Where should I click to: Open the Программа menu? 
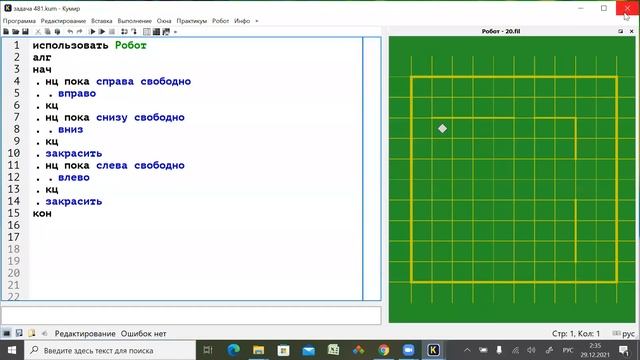tap(19, 21)
